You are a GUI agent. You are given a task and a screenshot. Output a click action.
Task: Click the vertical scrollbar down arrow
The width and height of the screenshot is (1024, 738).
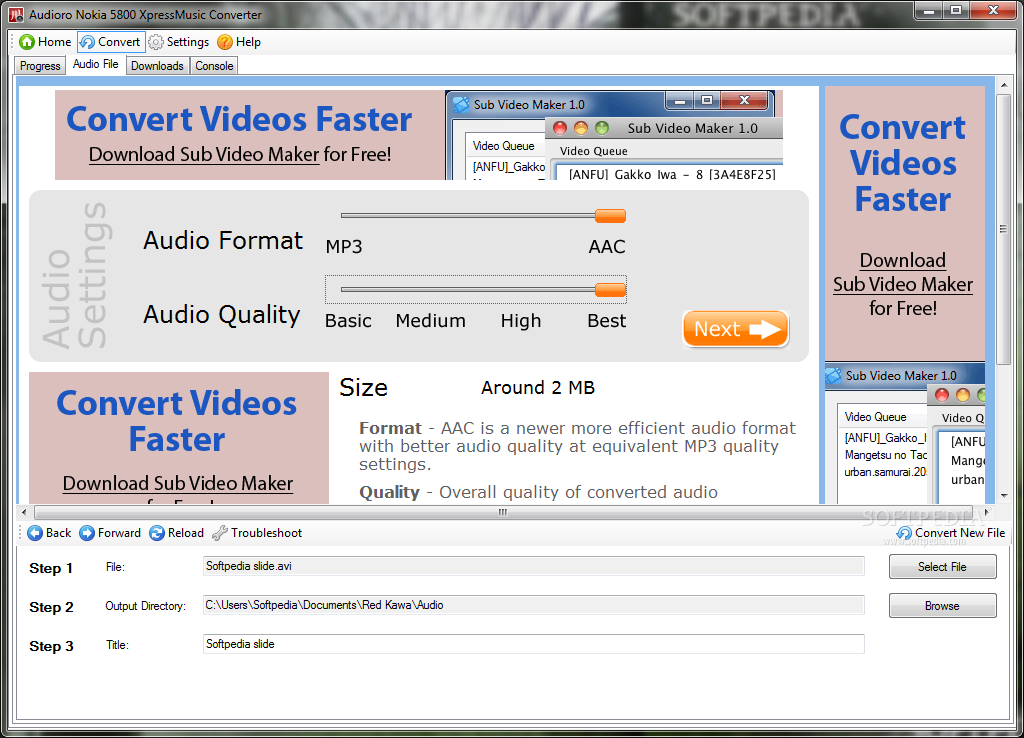click(x=1004, y=496)
